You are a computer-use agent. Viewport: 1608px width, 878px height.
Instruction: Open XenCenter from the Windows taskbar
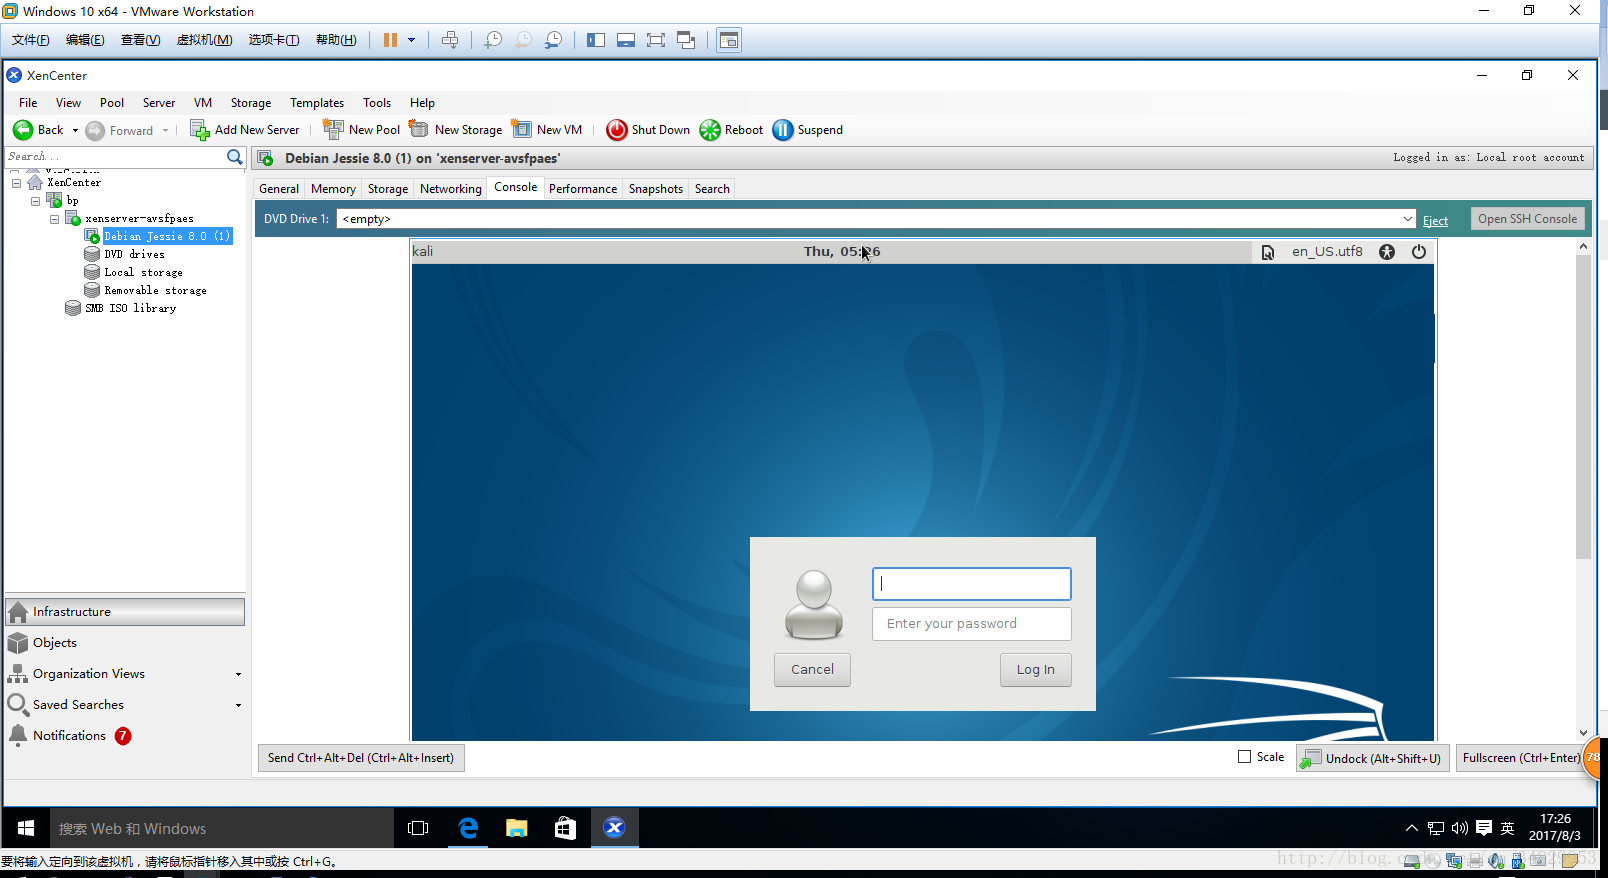coord(614,828)
